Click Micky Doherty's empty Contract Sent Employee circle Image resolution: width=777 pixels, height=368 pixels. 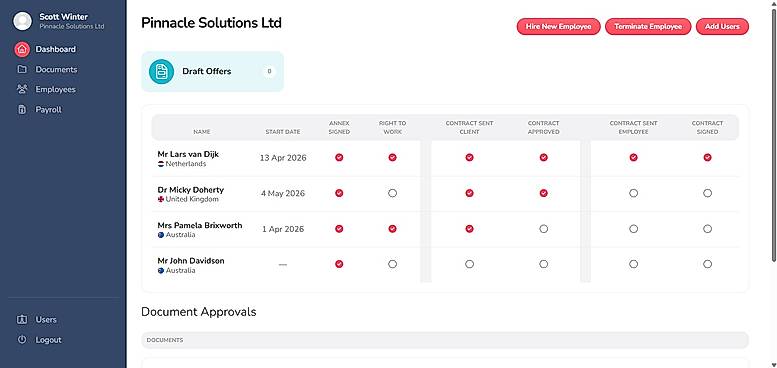click(x=633, y=193)
